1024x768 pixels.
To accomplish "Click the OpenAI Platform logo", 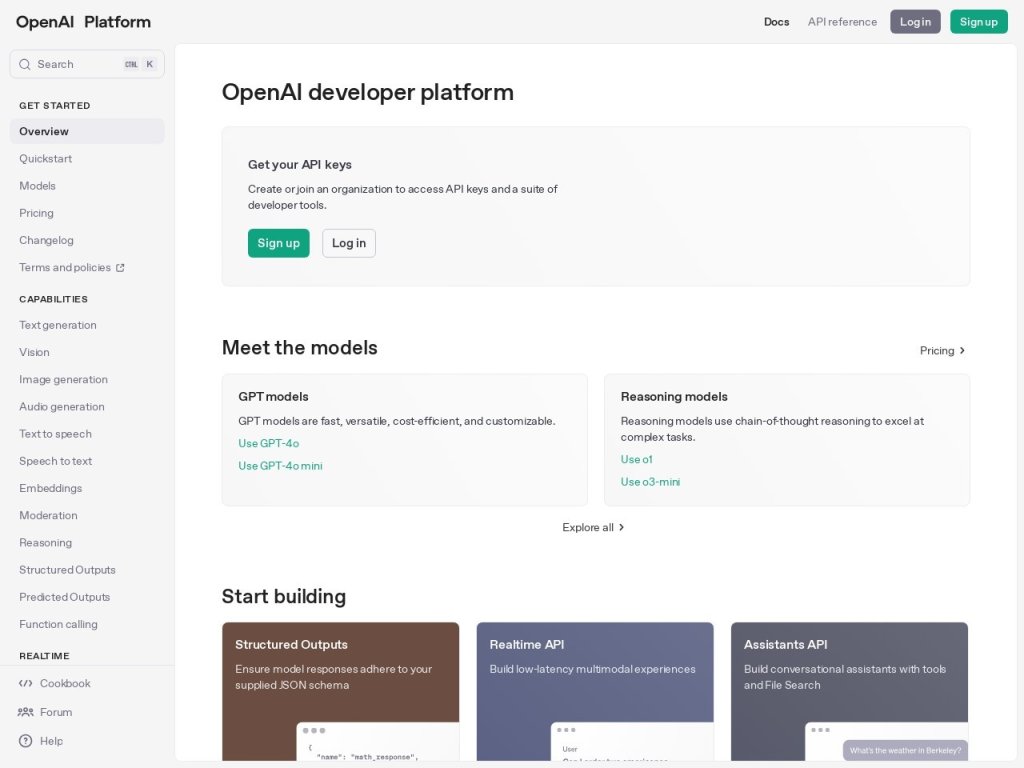I will pyautogui.click(x=83, y=22).
